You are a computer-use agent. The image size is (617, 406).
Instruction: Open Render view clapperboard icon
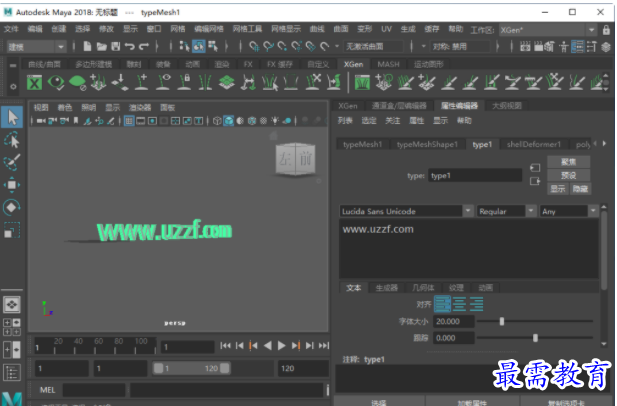[x=525, y=46]
